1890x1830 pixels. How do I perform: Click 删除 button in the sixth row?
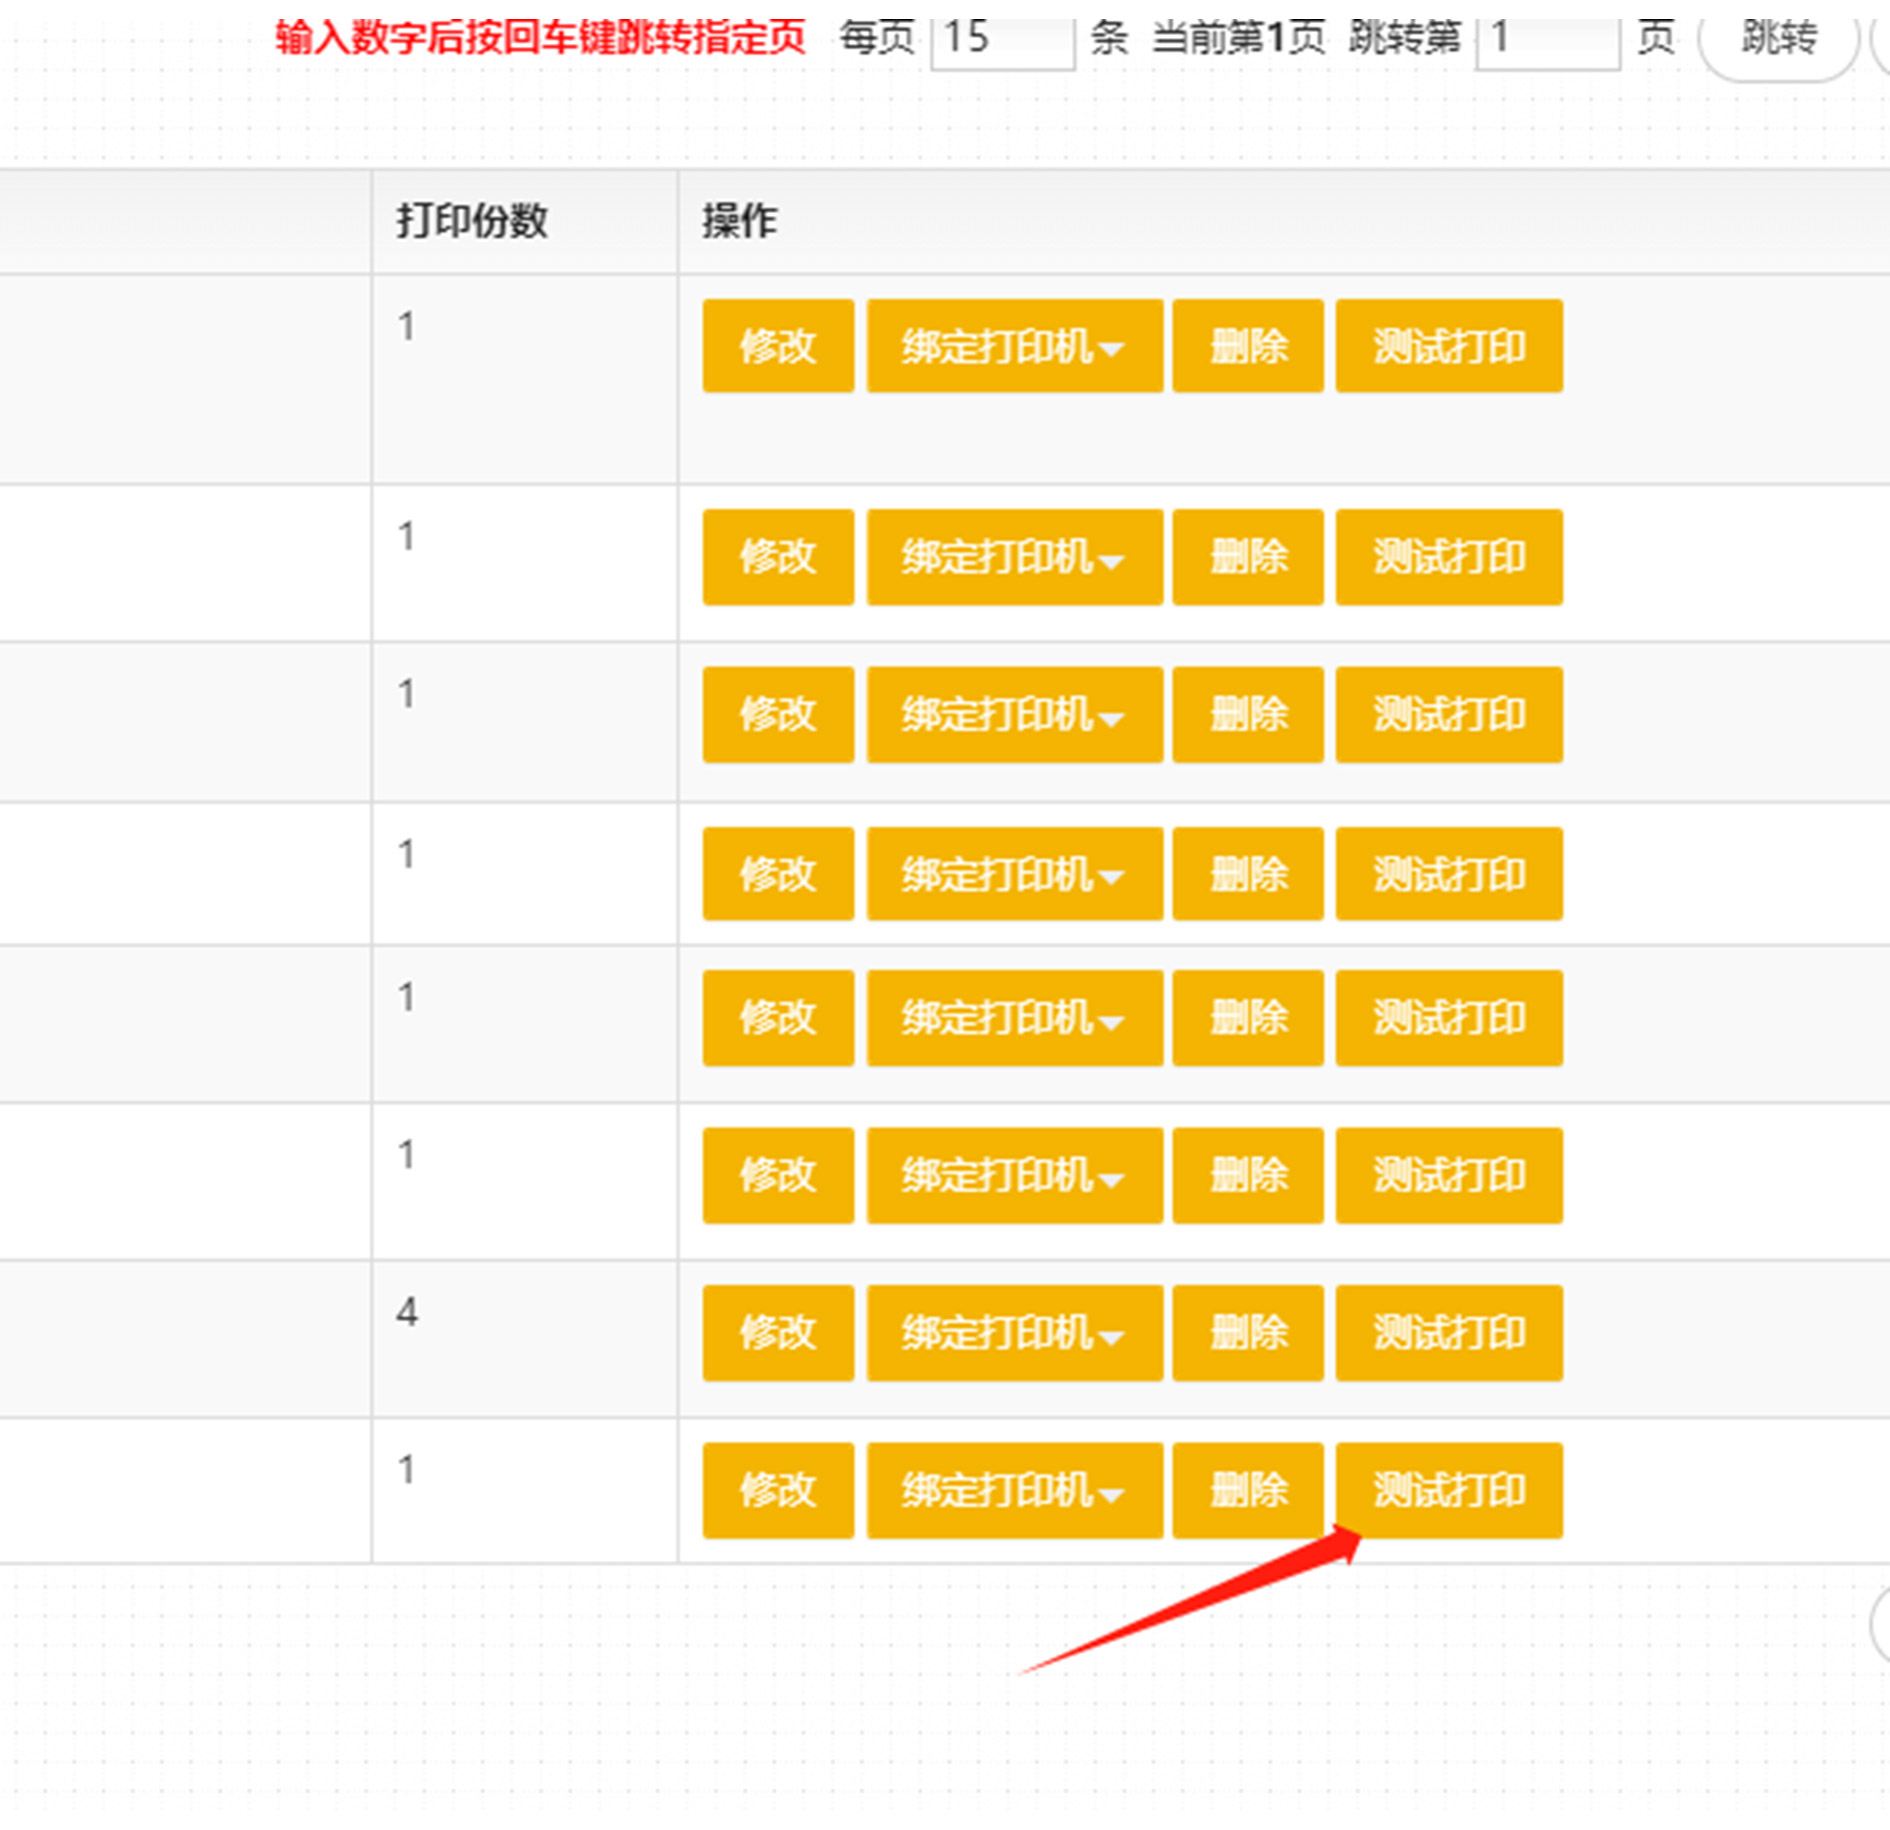1247,1175
